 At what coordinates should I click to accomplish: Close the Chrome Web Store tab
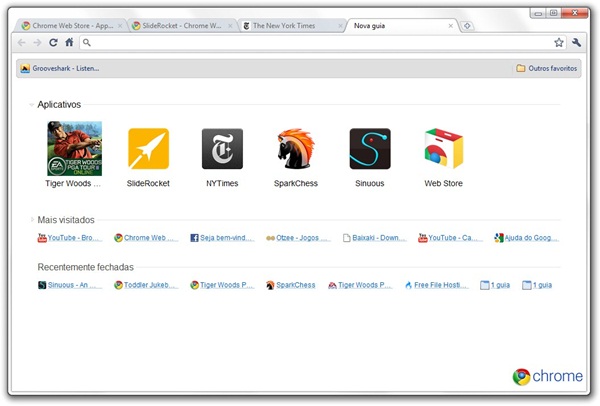(x=120, y=26)
